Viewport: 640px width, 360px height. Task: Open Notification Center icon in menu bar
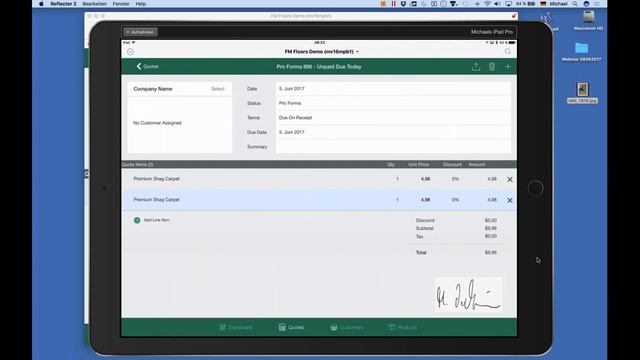pos(598,4)
